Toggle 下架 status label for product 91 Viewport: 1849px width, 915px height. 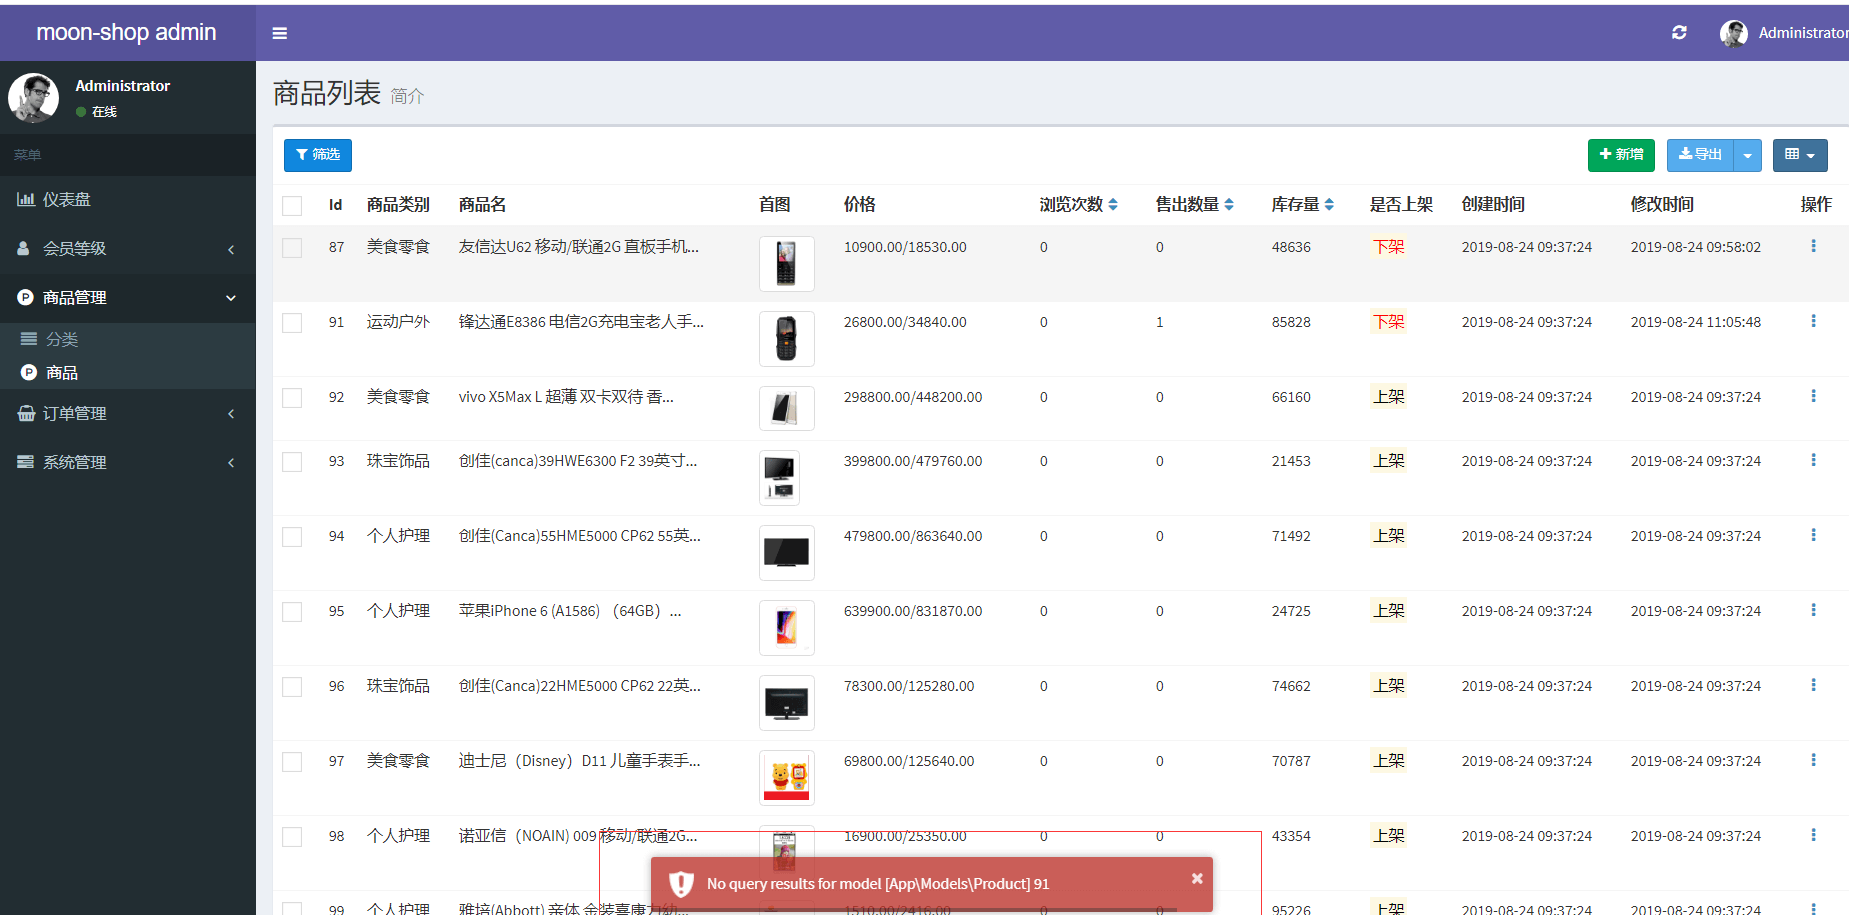tap(1388, 322)
